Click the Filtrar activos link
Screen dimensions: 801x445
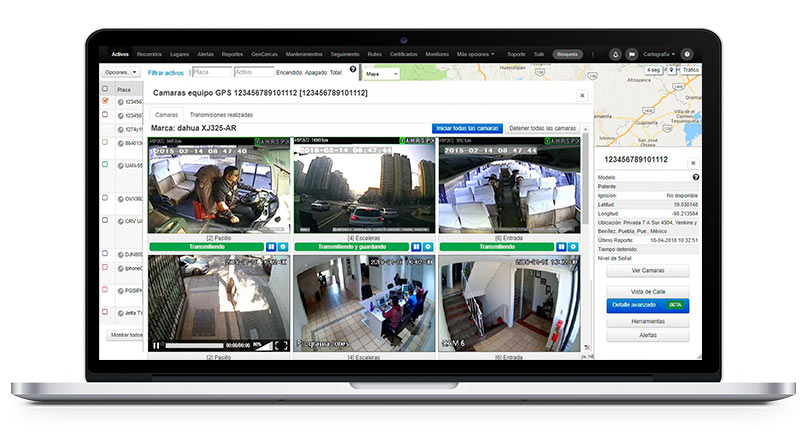click(x=166, y=73)
